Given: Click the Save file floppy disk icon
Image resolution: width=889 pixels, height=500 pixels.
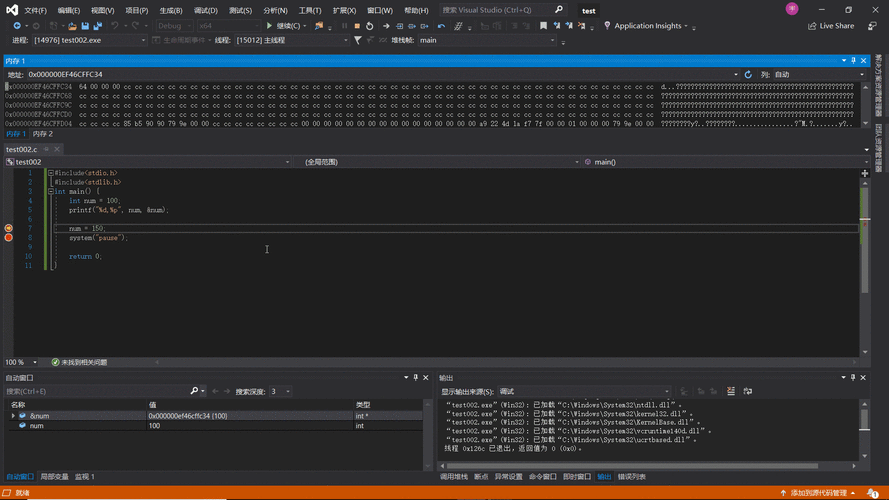Looking at the screenshot, I should click(x=85, y=26).
